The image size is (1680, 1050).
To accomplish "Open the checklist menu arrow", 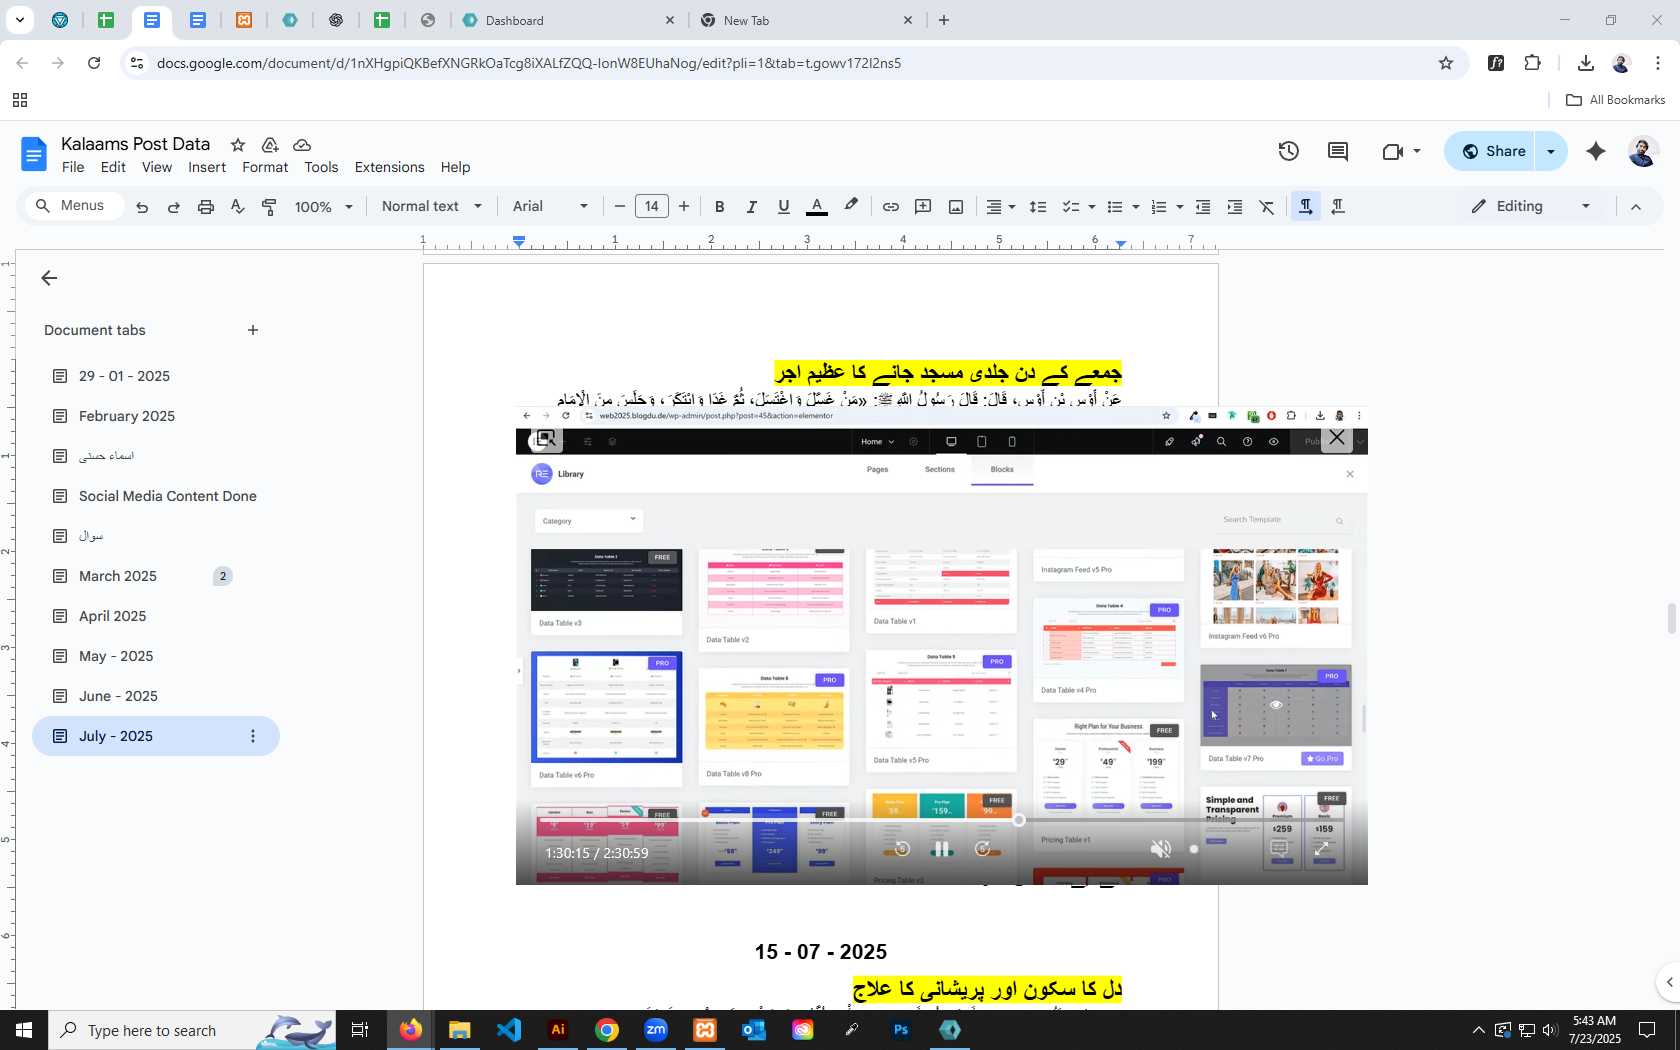I will tap(1091, 207).
